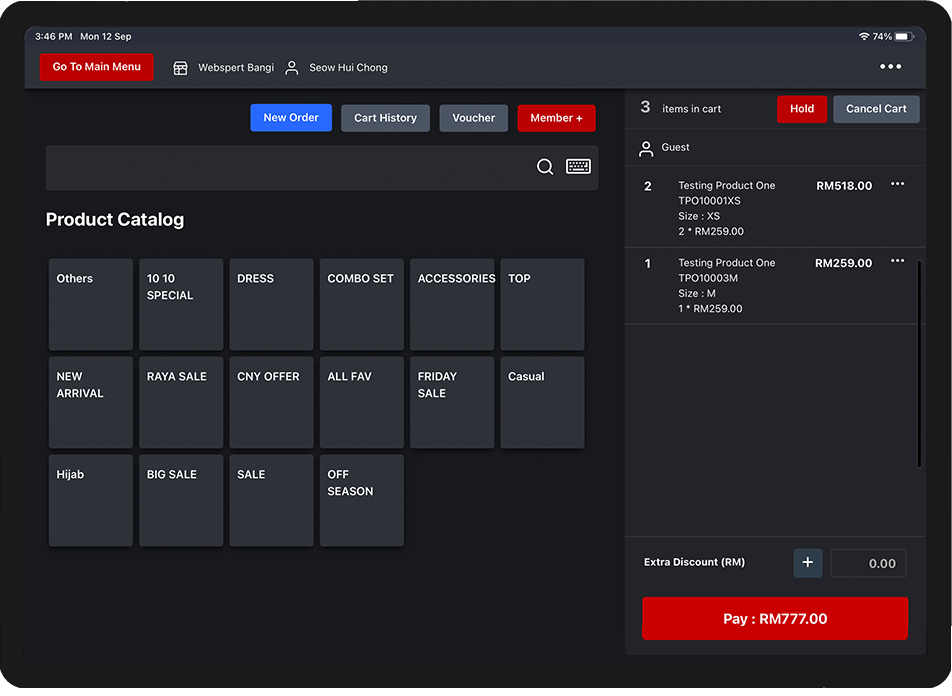Image resolution: width=952 pixels, height=696 pixels.
Task: Click the Guest customer icon
Action: (646, 148)
